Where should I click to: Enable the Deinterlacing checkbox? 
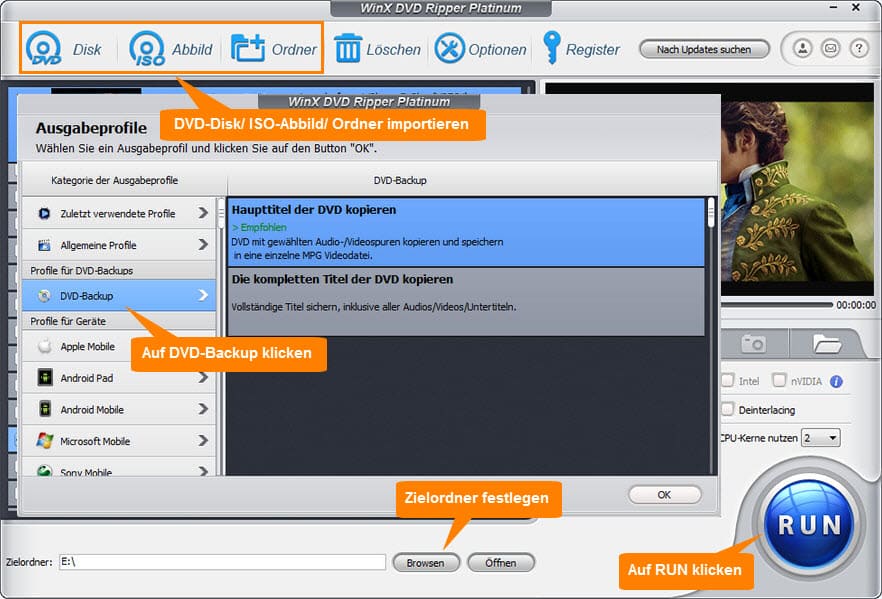click(729, 409)
